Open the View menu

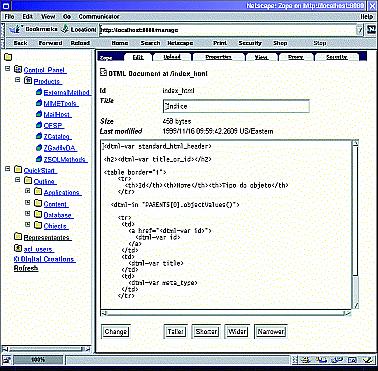[x=48, y=16]
